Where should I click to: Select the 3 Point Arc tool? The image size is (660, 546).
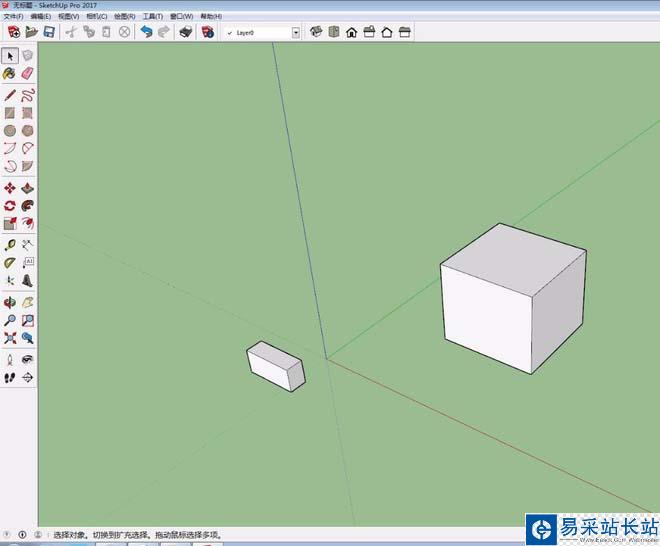pyautogui.click(x=10, y=166)
